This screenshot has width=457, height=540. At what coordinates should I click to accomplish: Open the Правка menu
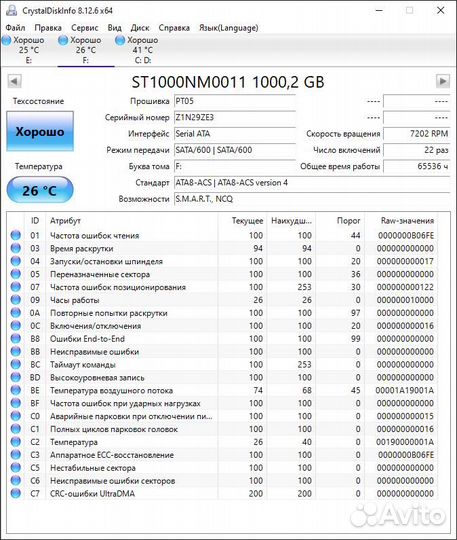[x=48, y=28]
